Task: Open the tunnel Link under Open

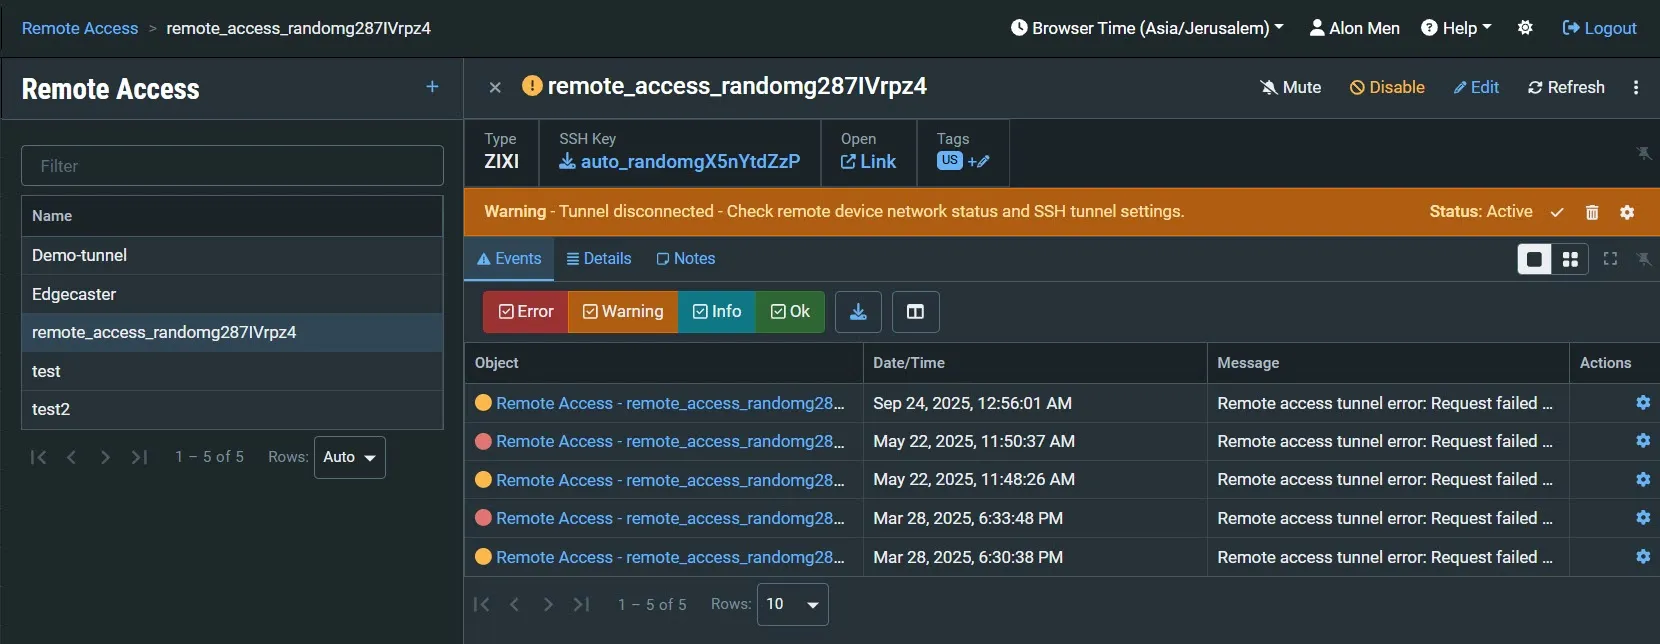Action: [x=868, y=161]
